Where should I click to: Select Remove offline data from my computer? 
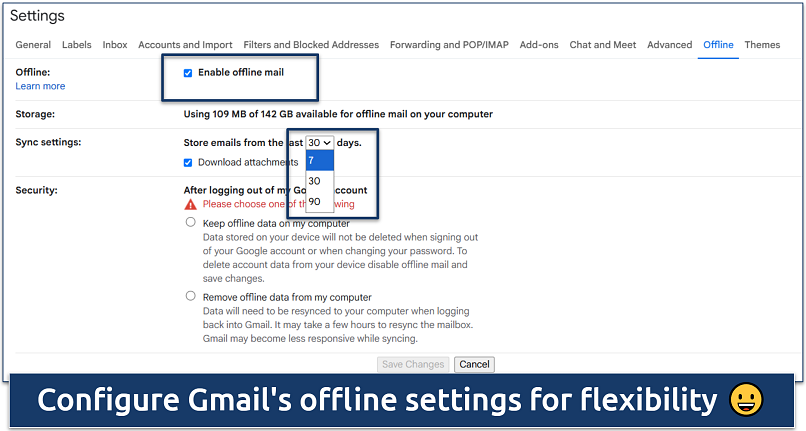point(190,296)
